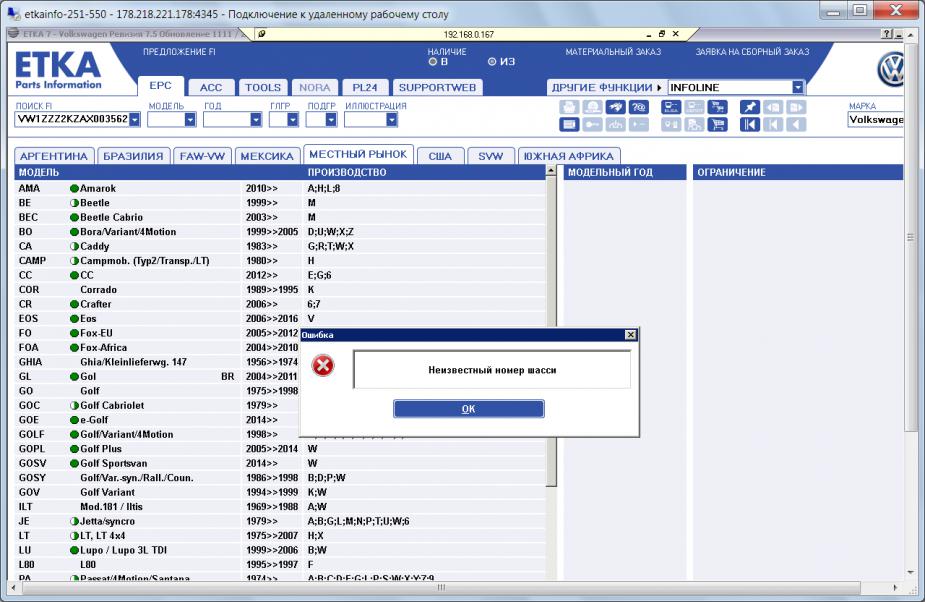Open the TOOLS tab

[263, 88]
